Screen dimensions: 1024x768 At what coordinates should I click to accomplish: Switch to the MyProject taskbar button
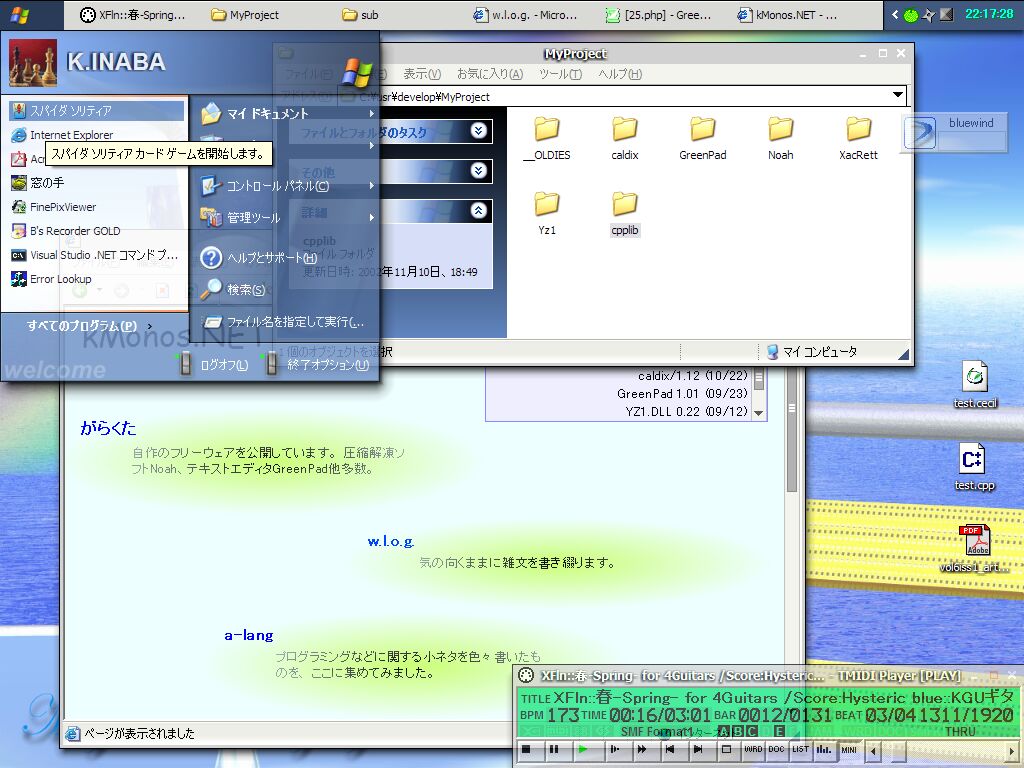click(246, 15)
